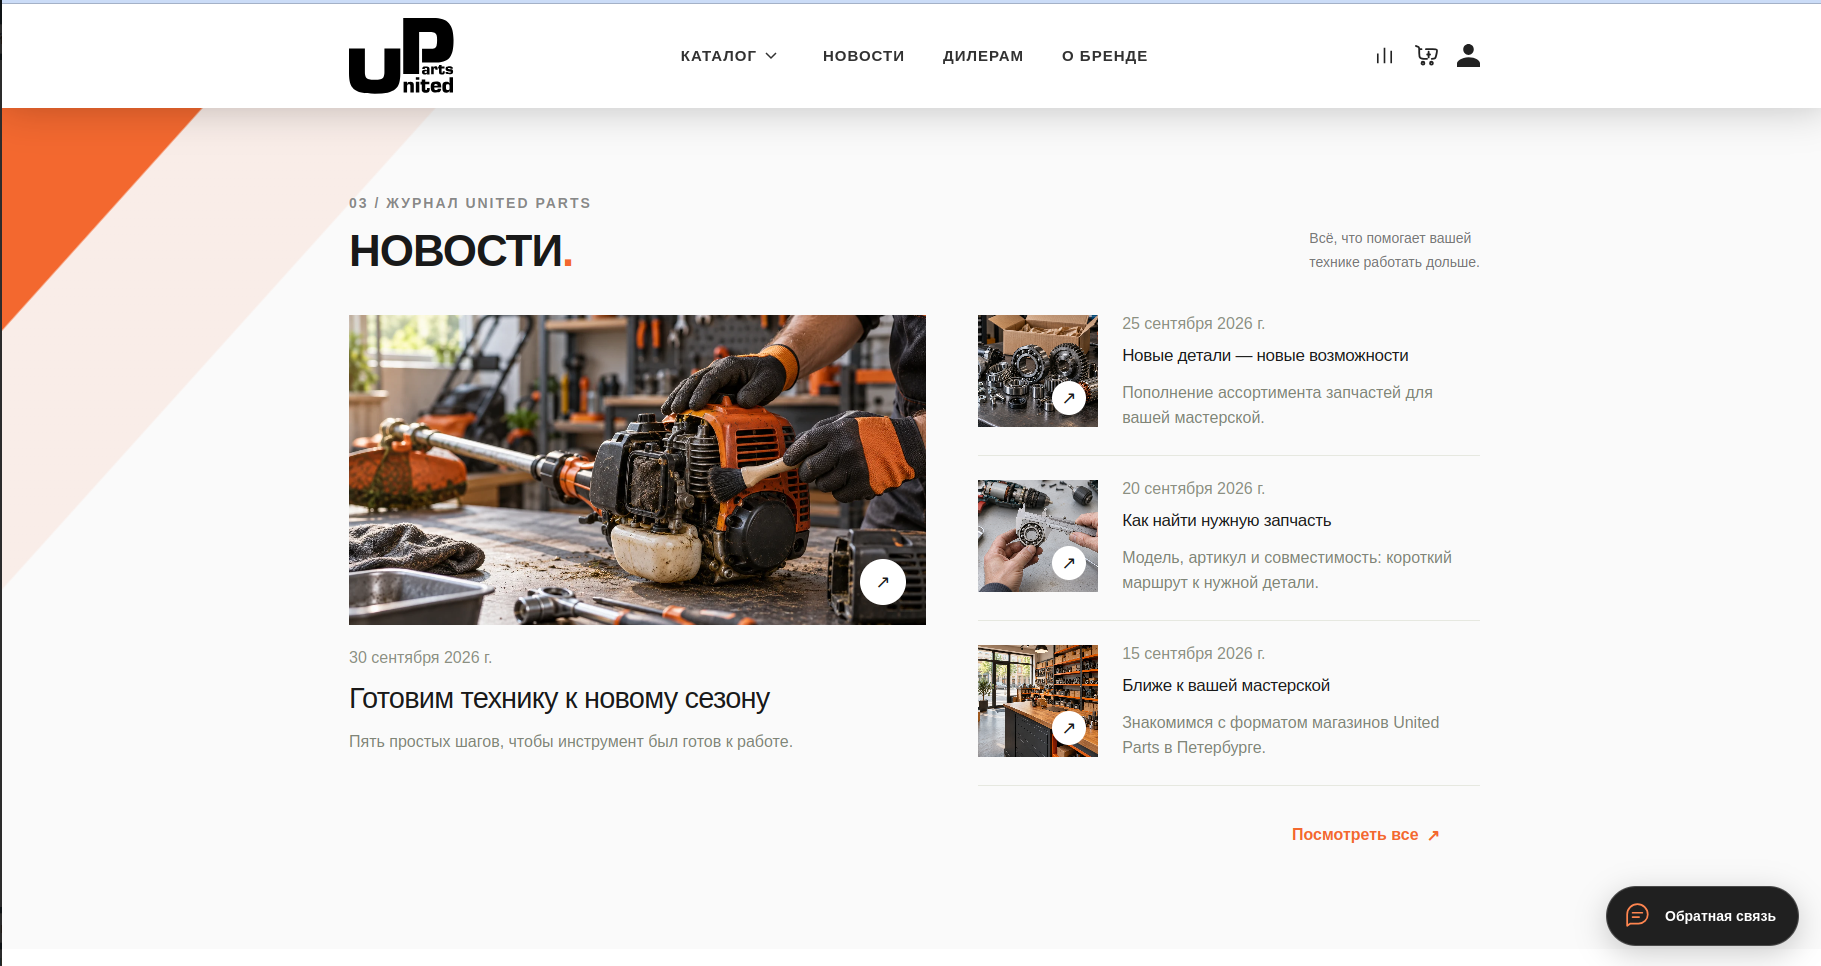
Task: Open the large engine cleaning featured image
Action: click(x=637, y=470)
